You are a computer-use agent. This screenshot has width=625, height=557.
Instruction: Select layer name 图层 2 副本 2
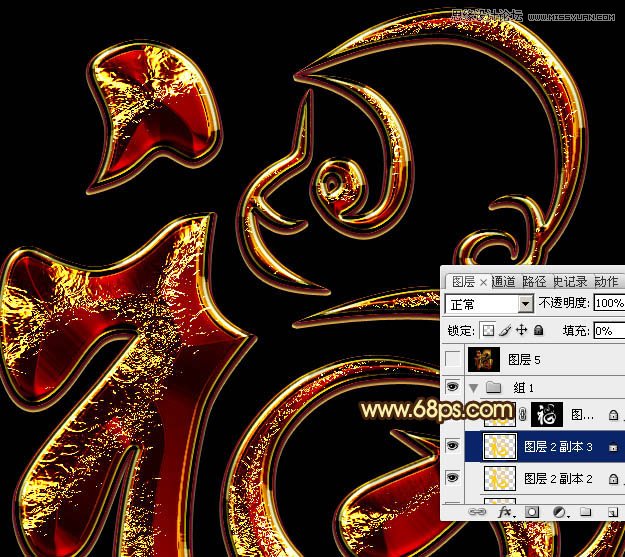(558, 478)
